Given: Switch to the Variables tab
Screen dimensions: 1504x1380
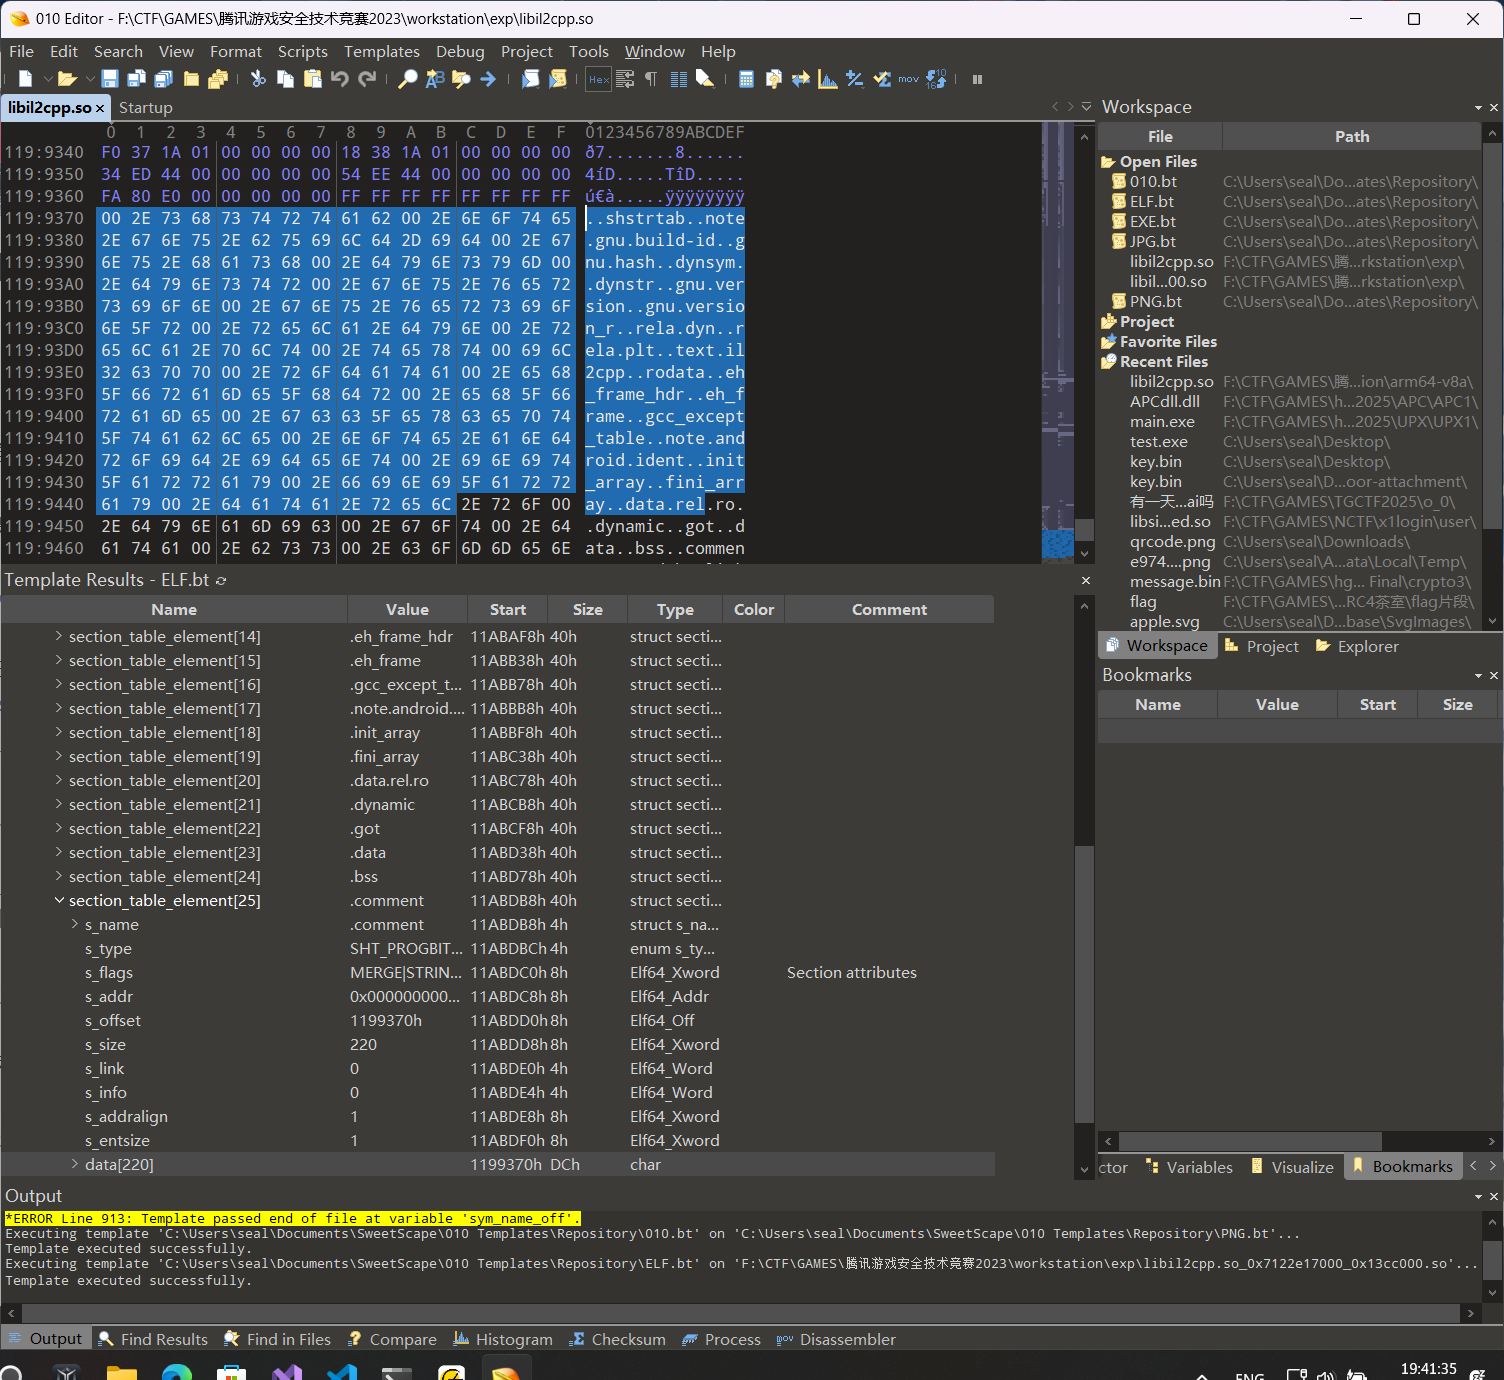Looking at the screenshot, I should click(x=1189, y=1168).
